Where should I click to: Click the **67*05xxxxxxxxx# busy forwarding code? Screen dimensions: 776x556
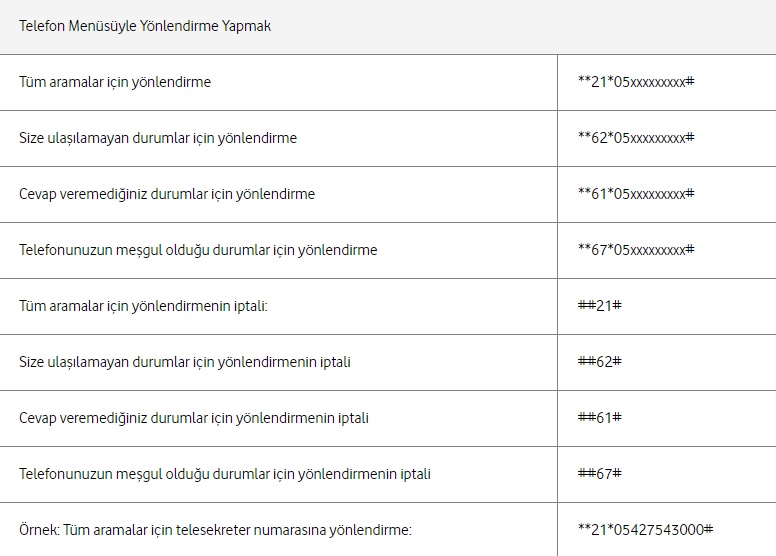636,250
